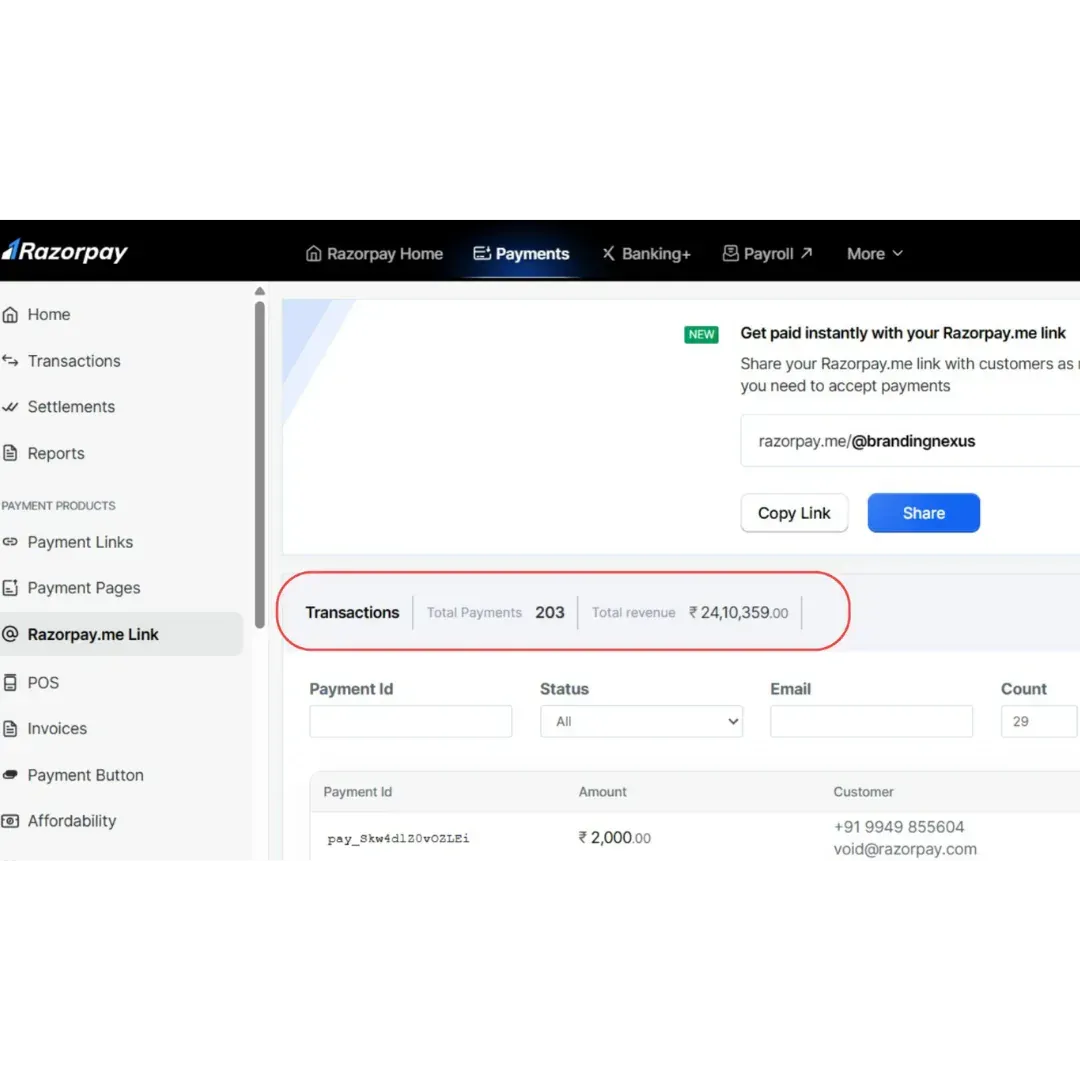Image resolution: width=1080 pixels, height=1080 pixels.
Task: Expand the More dropdown menu
Action: [875, 253]
